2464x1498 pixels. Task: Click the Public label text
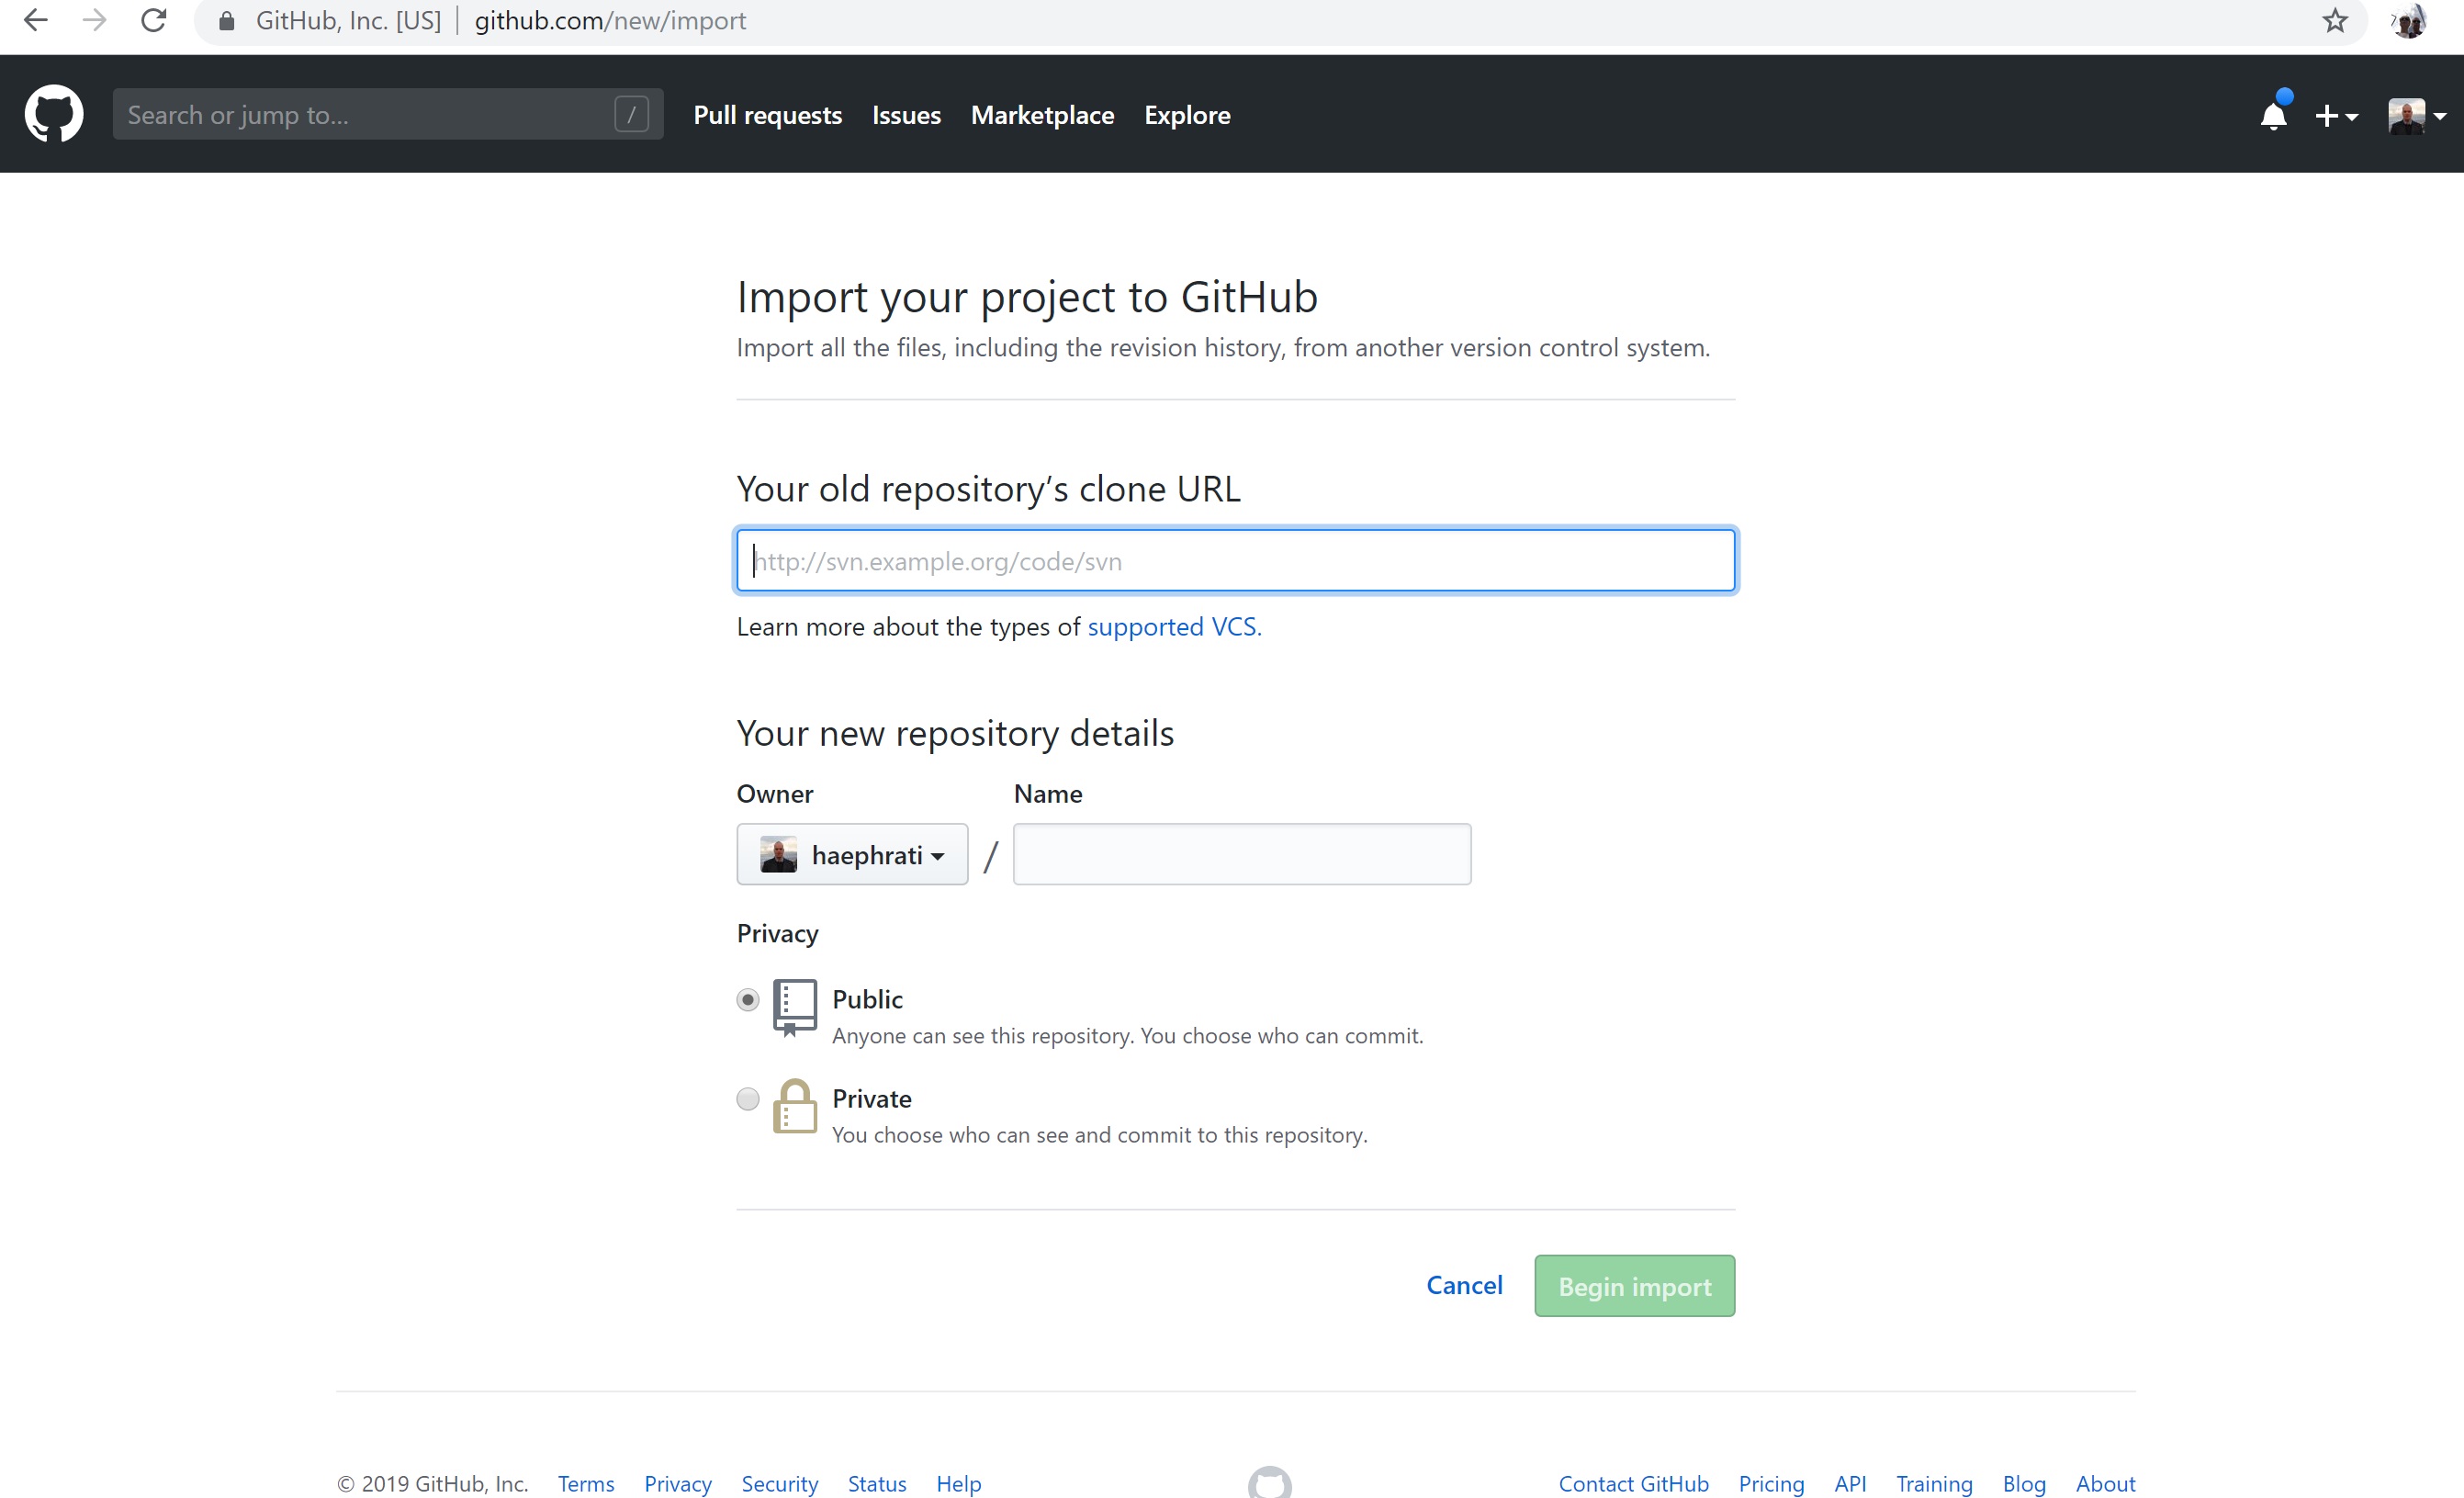[867, 999]
